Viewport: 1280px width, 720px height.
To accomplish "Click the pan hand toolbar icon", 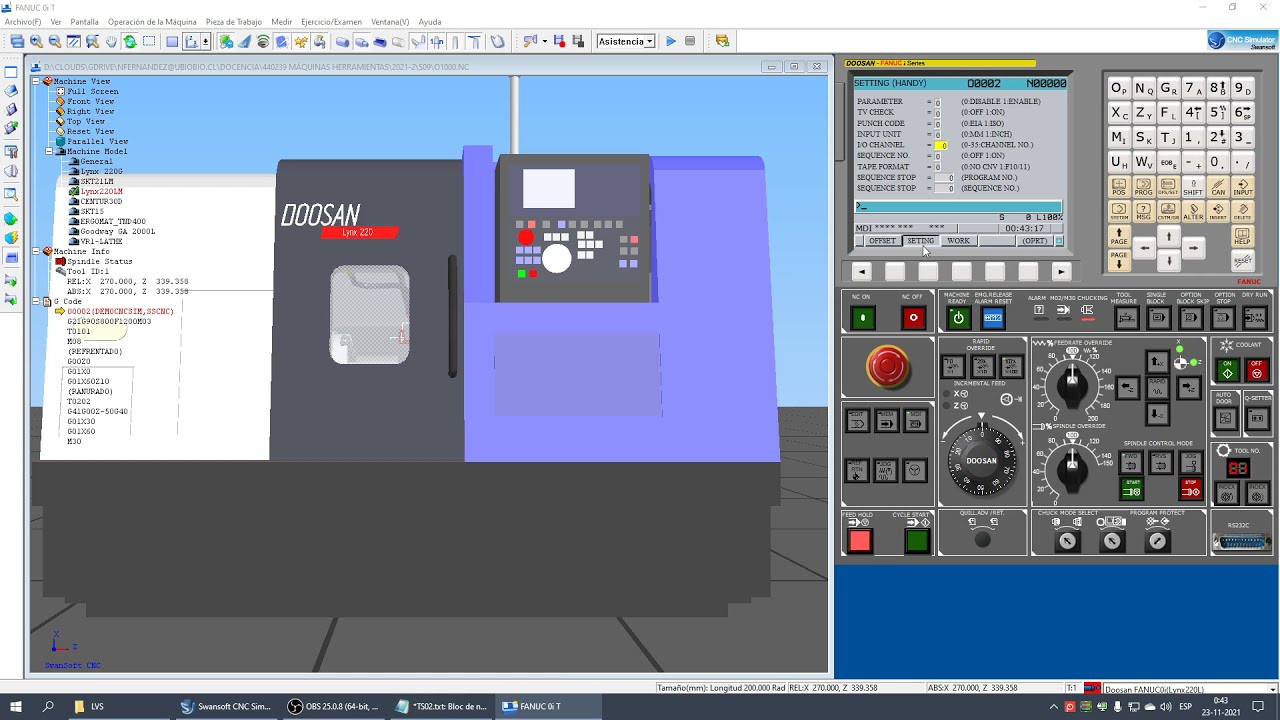I will [111, 41].
